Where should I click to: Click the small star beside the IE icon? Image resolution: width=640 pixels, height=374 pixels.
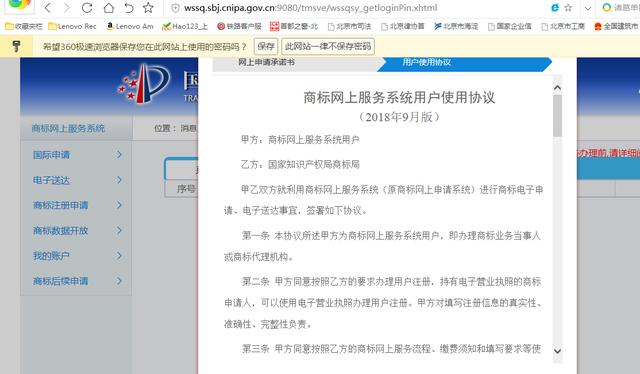568,7
